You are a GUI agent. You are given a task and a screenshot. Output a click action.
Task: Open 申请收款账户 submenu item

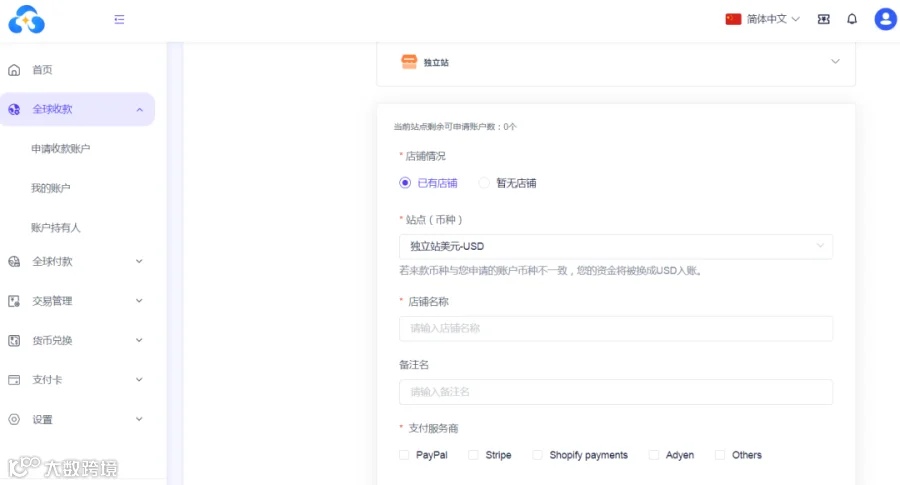click(60, 149)
